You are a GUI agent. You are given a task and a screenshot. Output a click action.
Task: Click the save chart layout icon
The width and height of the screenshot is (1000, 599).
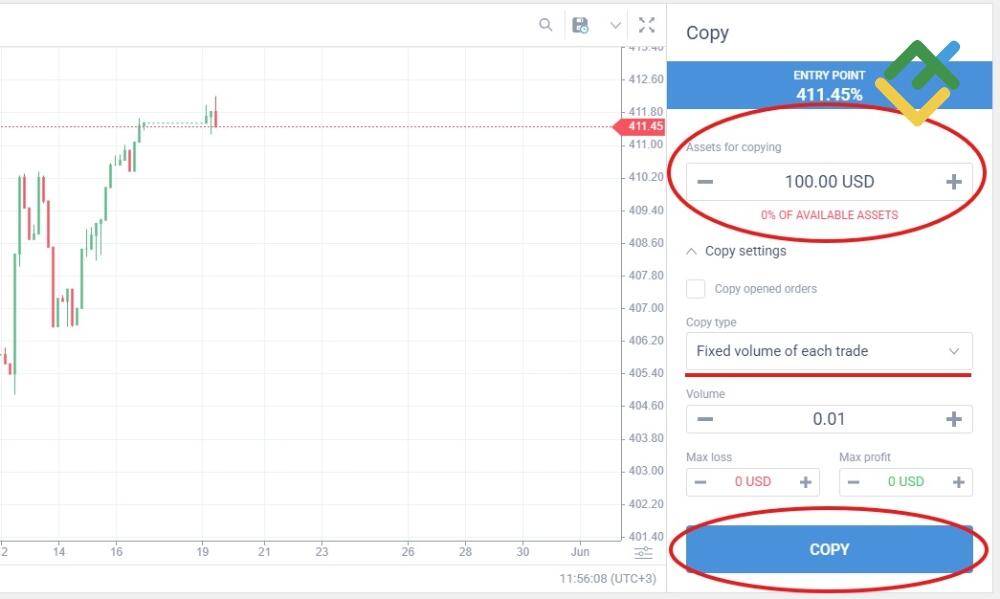coord(578,24)
